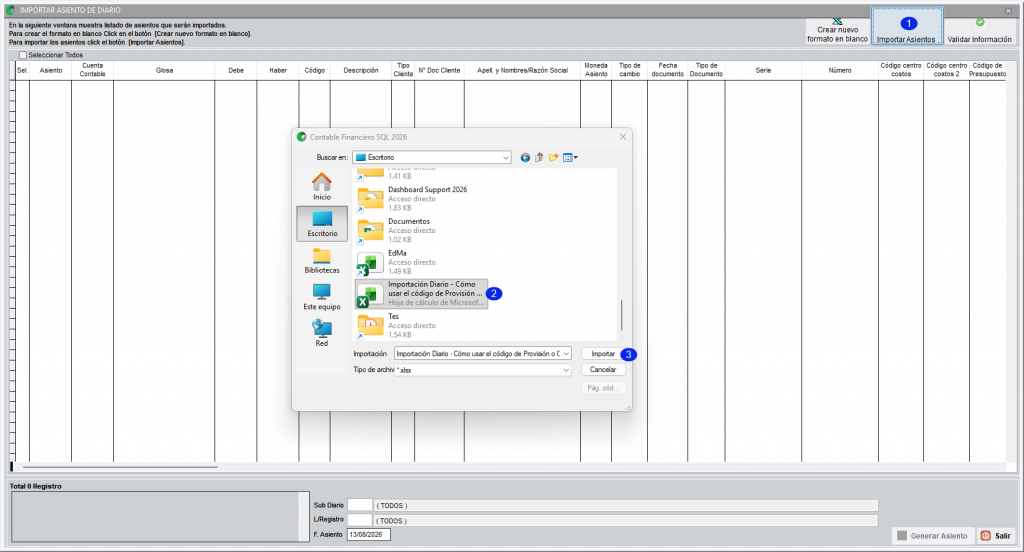1024x552 pixels.
Task: Click the Glosa column header
Action: pyautogui.click(x=164, y=71)
